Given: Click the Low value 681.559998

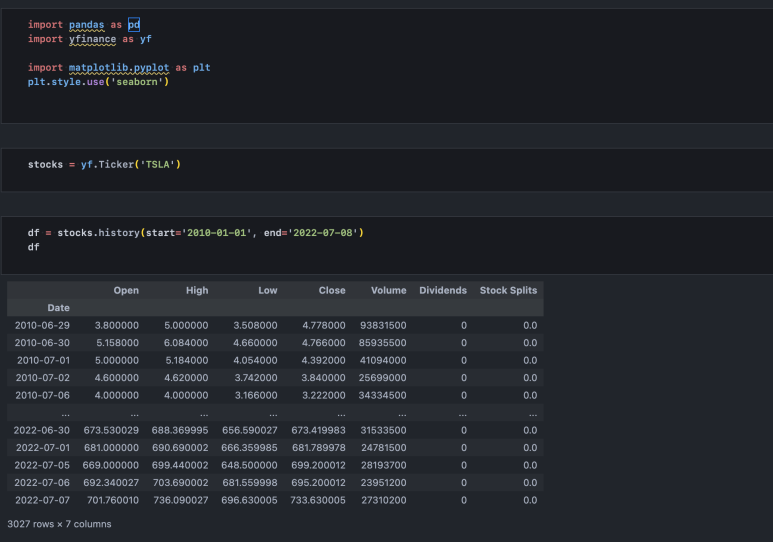Looking at the screenshot, I should point(250,483).
